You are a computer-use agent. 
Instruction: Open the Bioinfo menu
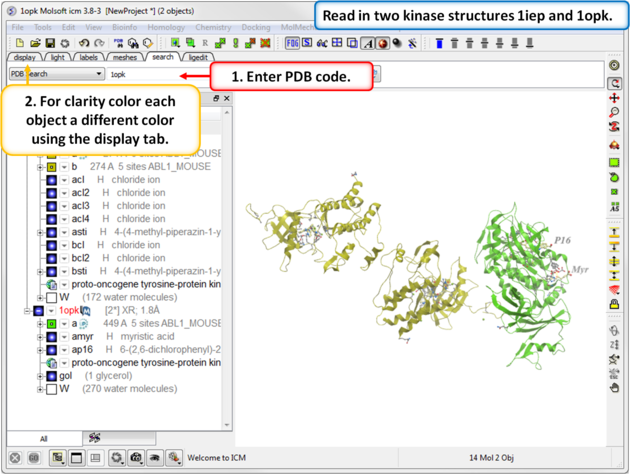pyautogui.click(x=124, y=27)
